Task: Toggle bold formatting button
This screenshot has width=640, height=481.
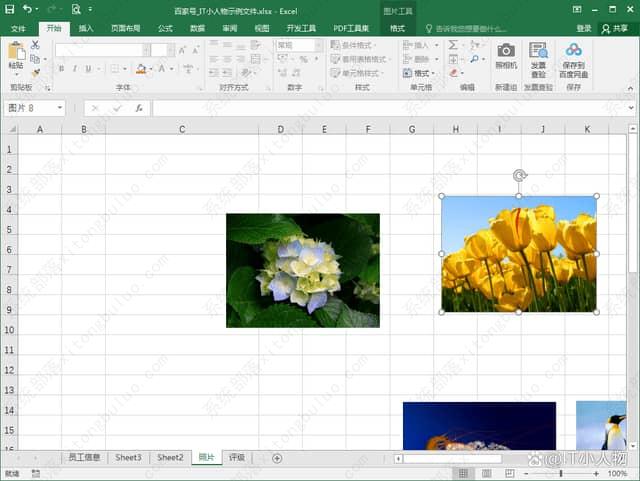Action: click(x=60, y=69)
